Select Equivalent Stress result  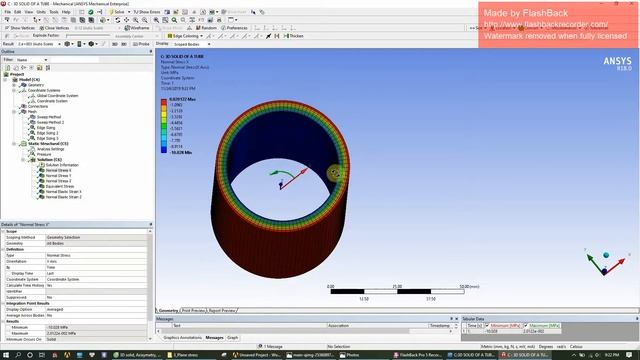click(60, 186)
